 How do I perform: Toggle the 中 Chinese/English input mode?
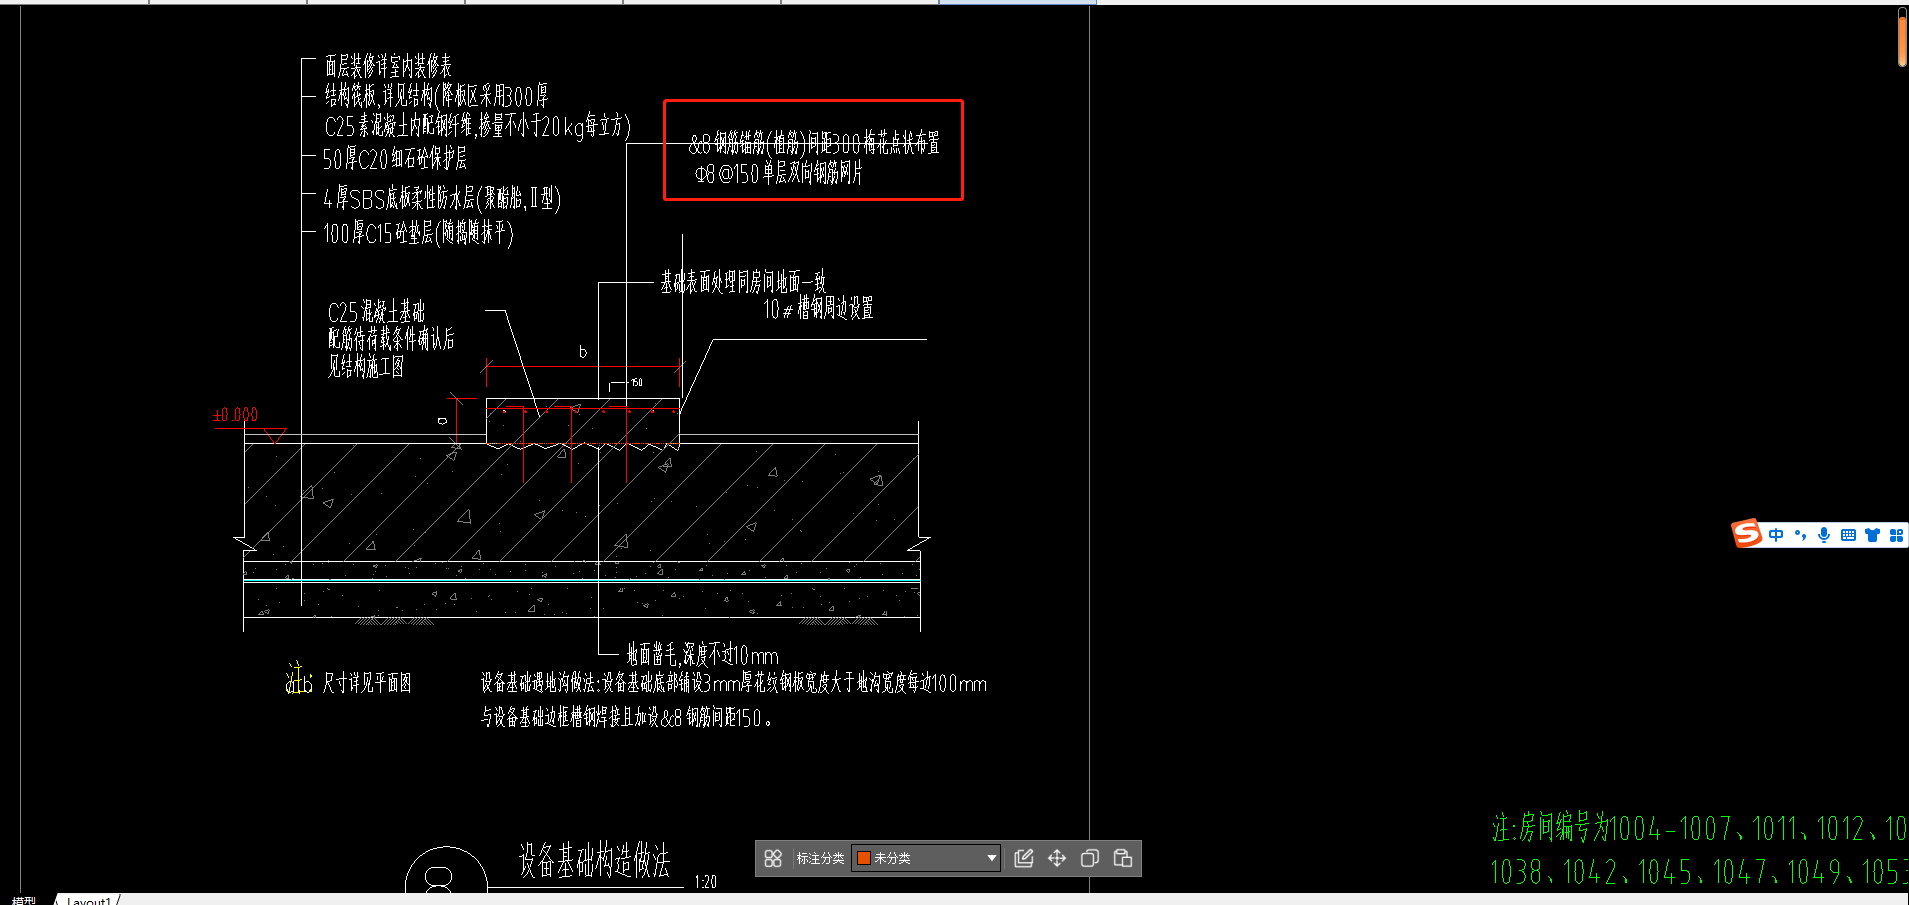tap(1776, 535)
